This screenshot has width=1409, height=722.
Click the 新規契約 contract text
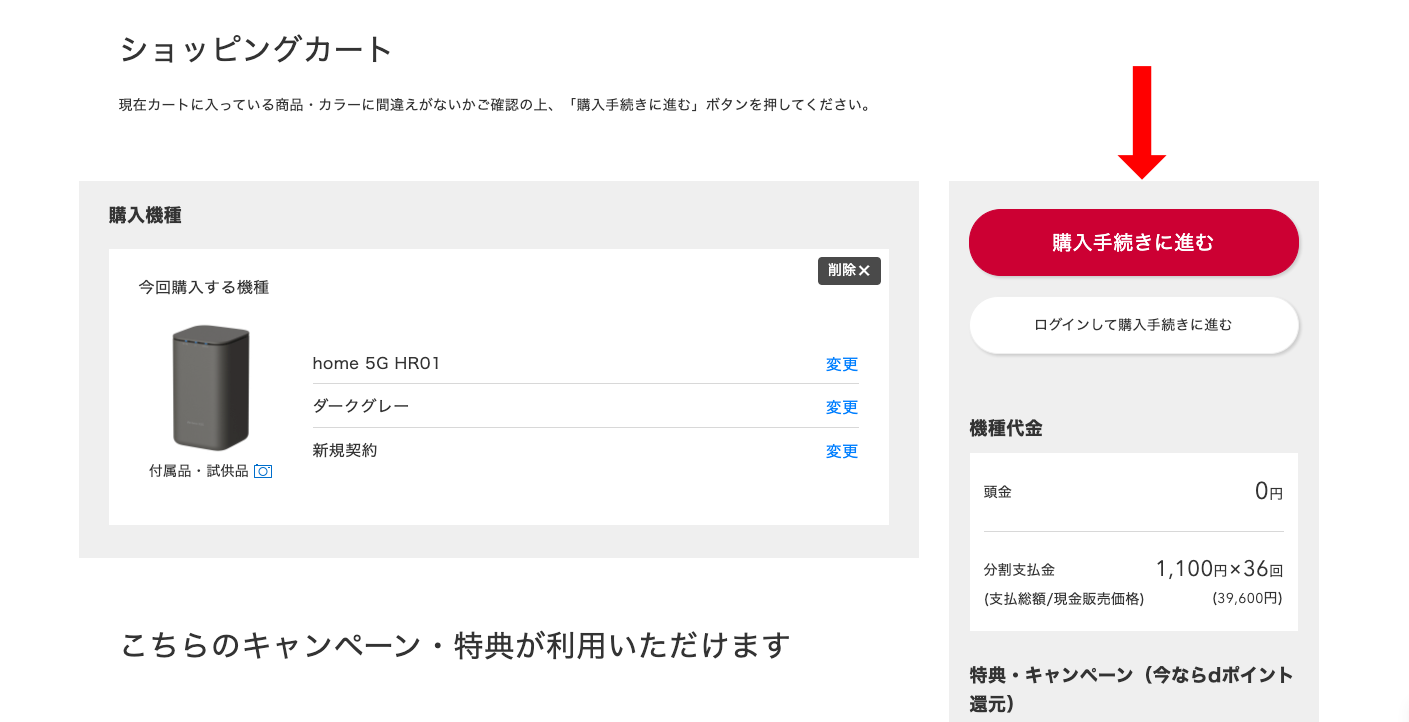[345, 450]
